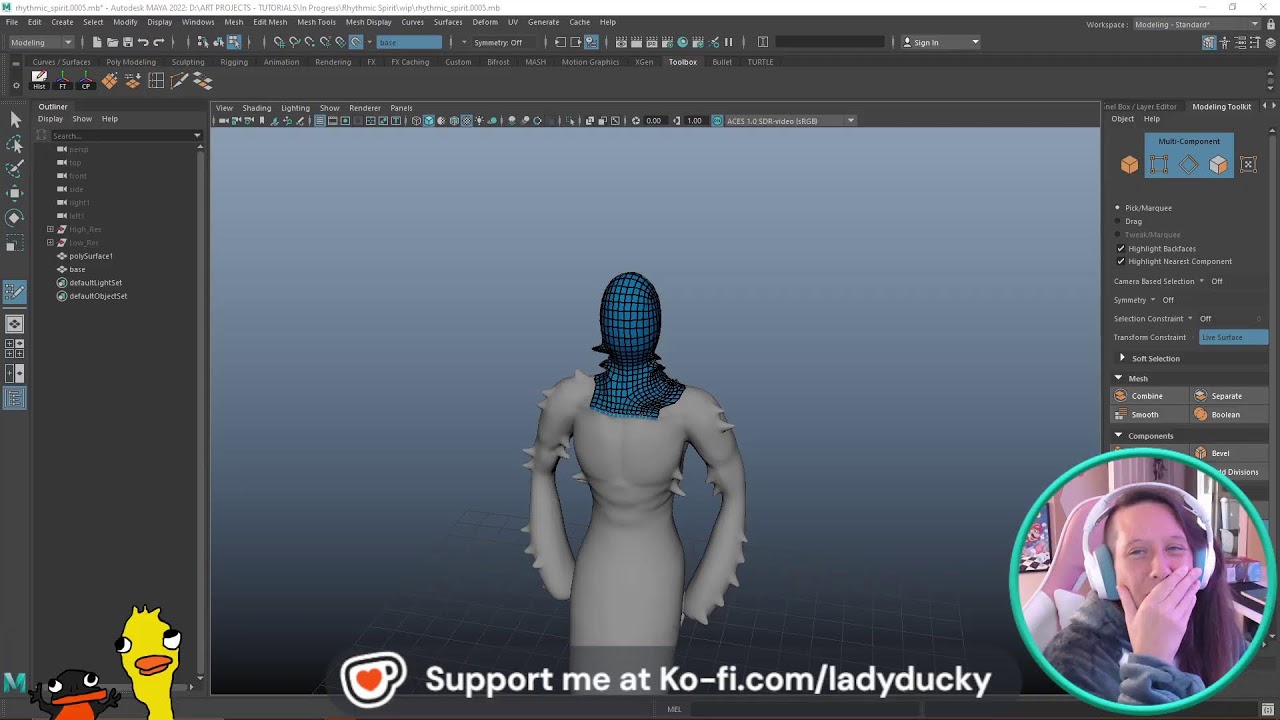The image size is (1280, 720).
Task: Click the Redo arrow icon
Action: tap(158, 42)
